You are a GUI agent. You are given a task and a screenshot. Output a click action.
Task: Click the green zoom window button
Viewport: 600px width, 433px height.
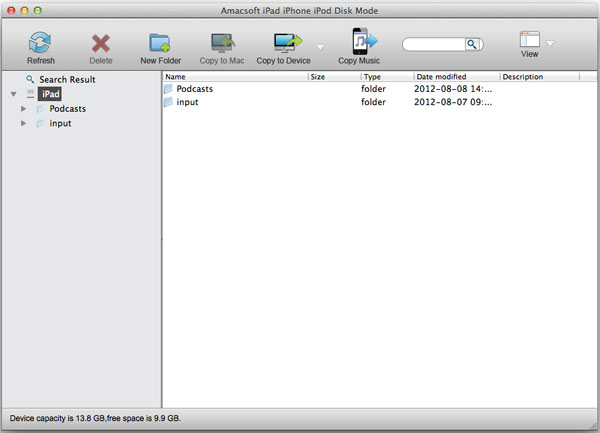coord(38,10)
